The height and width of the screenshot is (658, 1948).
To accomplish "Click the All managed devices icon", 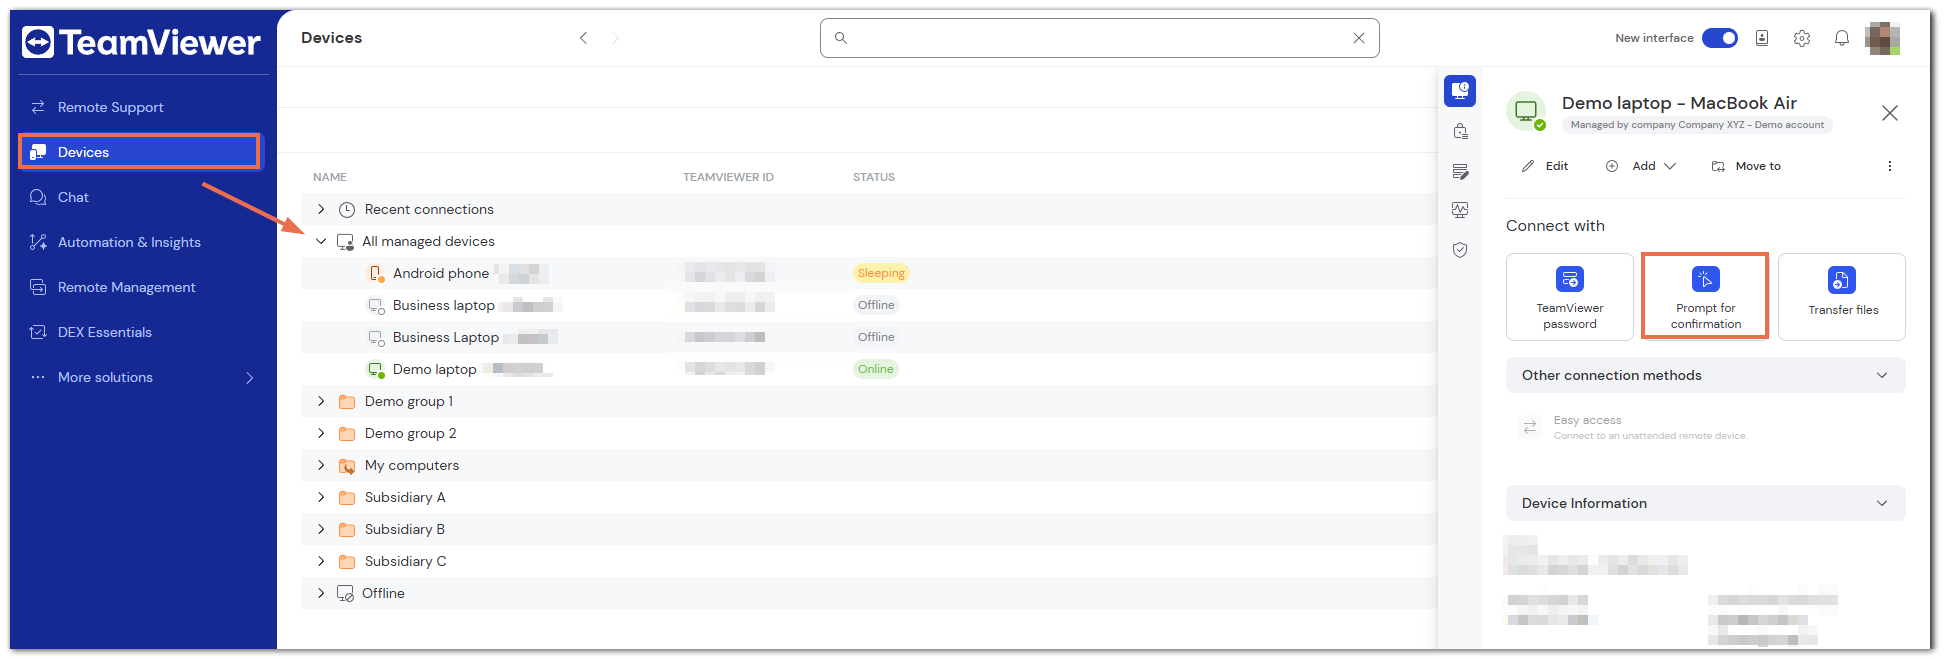I will coord(345,241).
